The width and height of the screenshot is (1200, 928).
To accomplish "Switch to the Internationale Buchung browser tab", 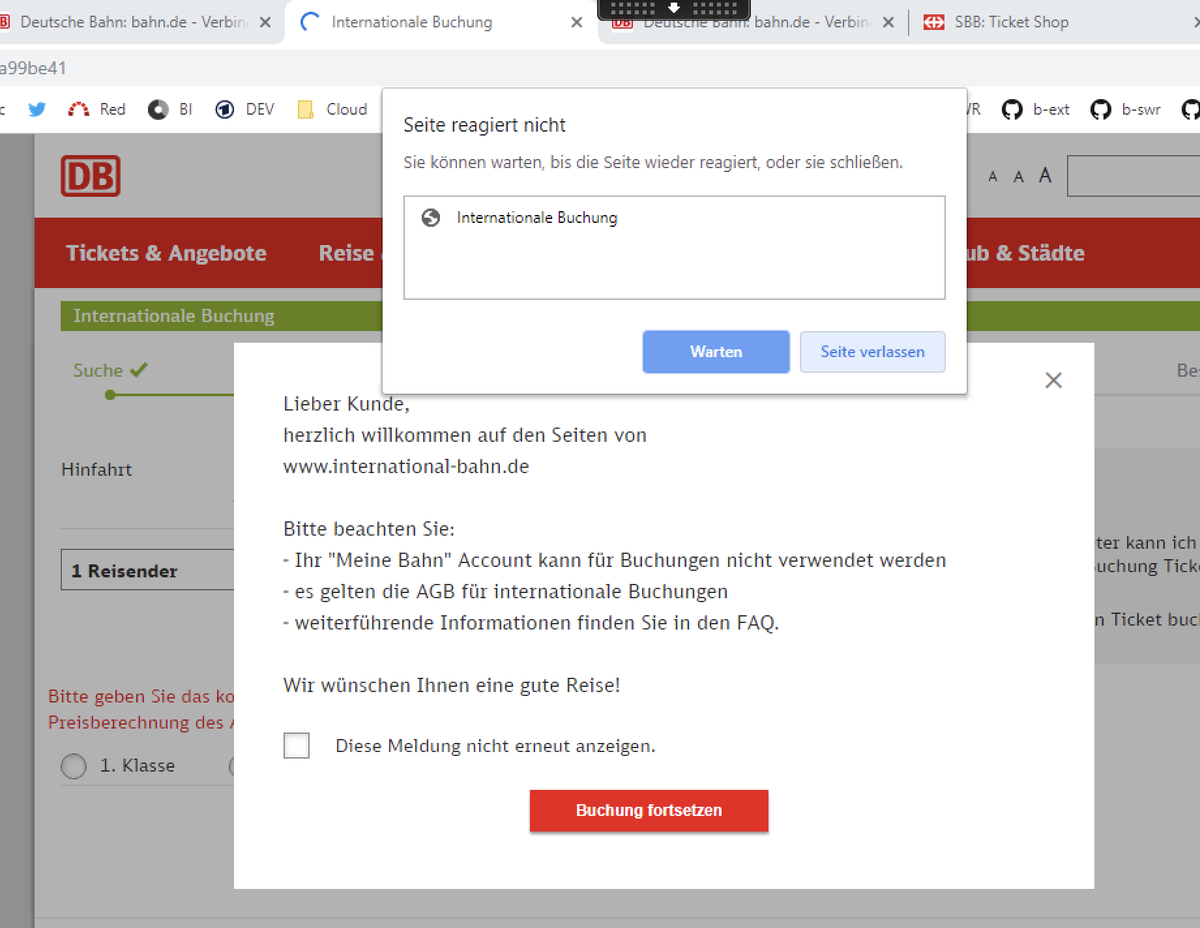I will 441,22.
